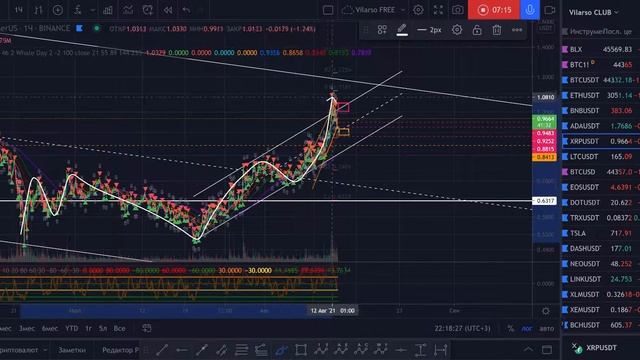The height and width of the screenshot is (360, 640).
Task: Open more options in the drawing toolbar
Action: pyautogui.click(x=517, y=30)
